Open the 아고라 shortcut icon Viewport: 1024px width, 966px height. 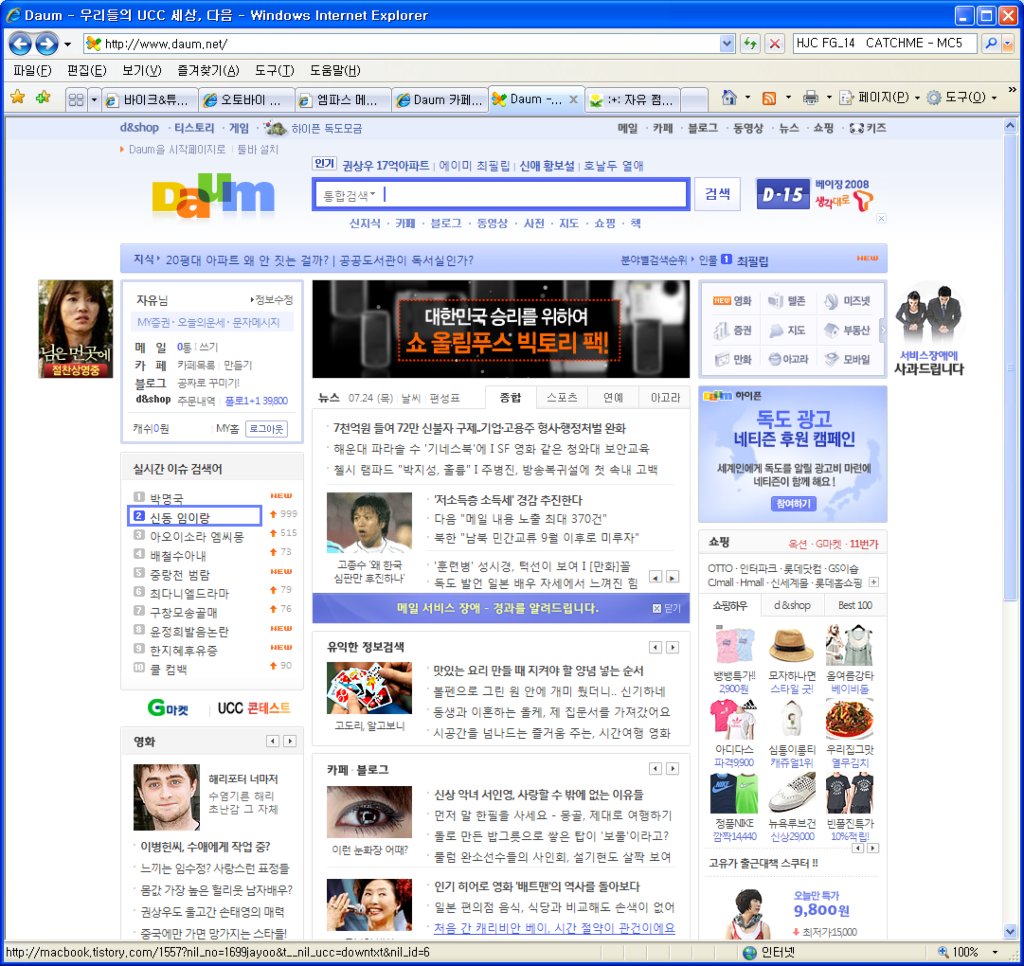coord(787,359)
